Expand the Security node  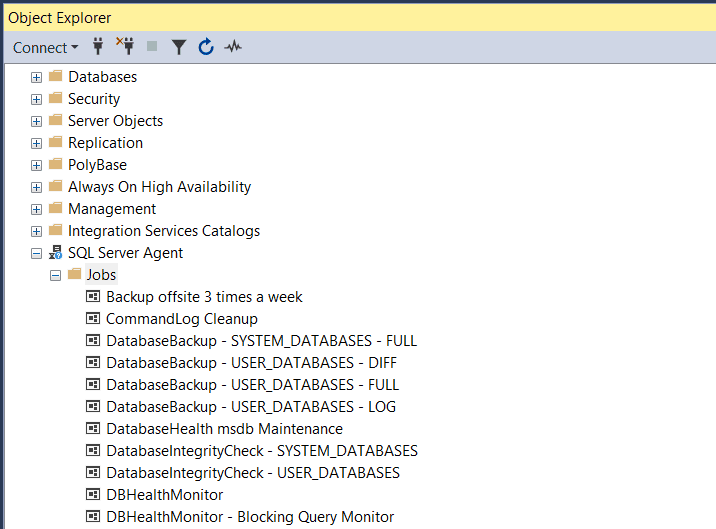coord(37,99)
